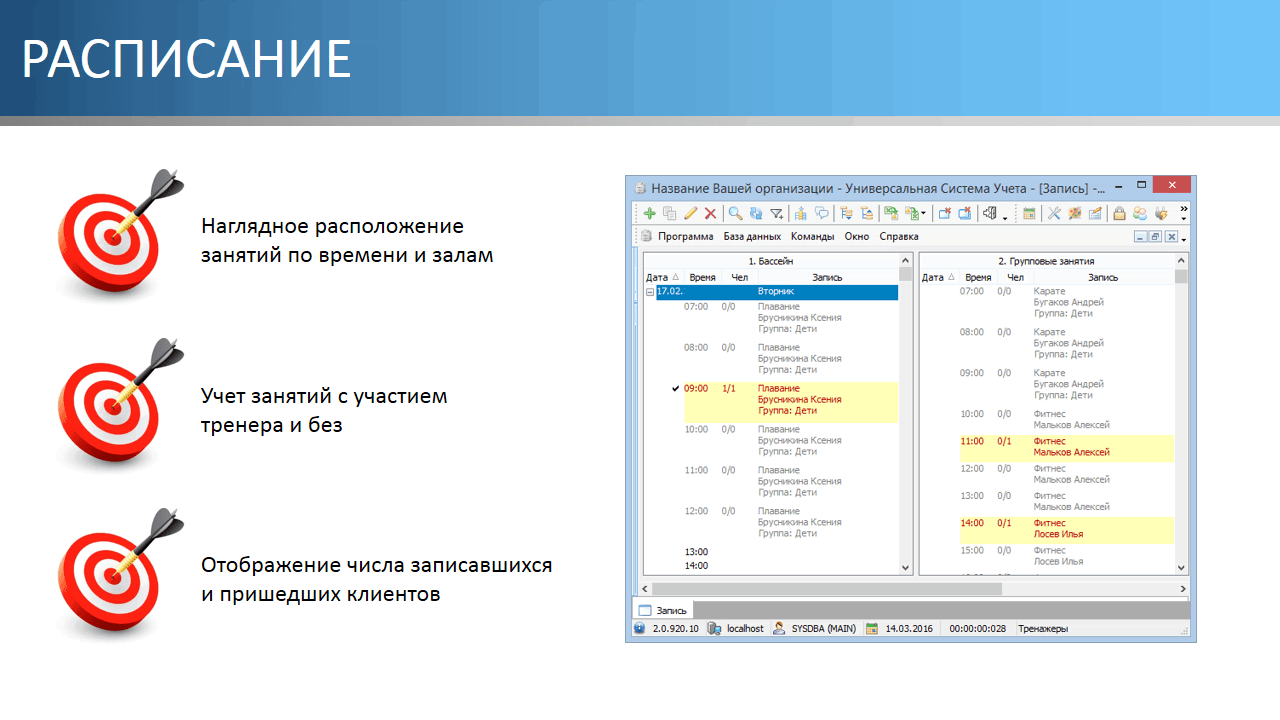Click the Групповые занятия vertical scrollbar thumb
Image resolution: width=1280 pixels, height=720 pixels.
click(x=1181, y=277)
